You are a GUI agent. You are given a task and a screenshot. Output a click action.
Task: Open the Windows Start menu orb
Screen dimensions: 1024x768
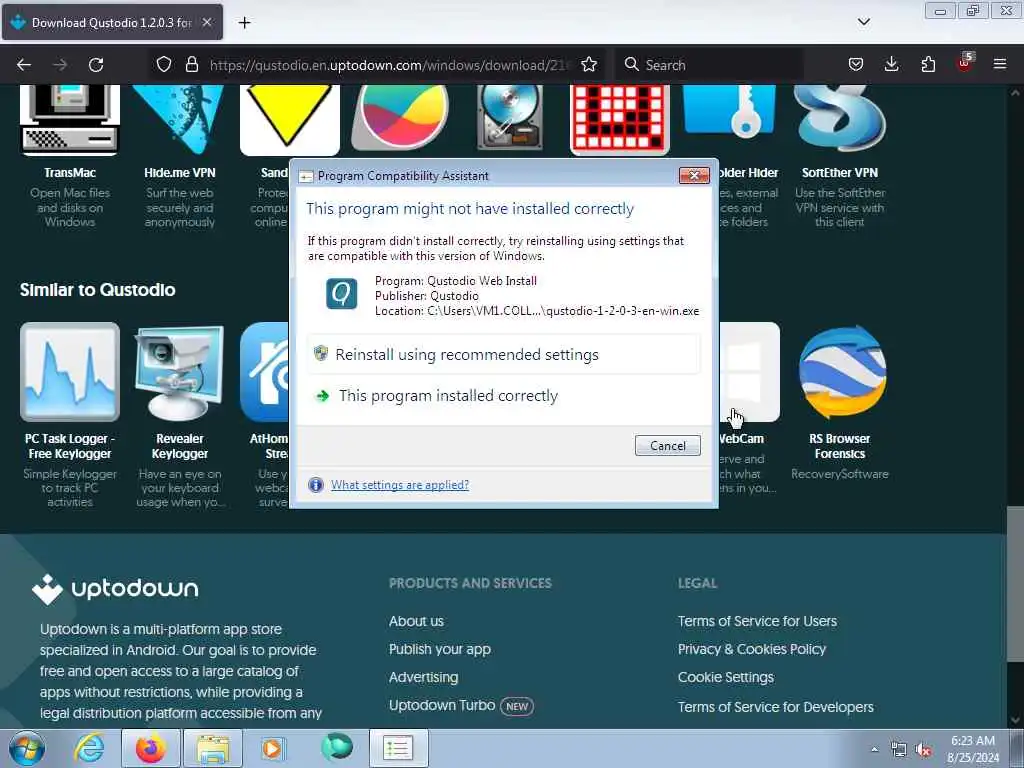pos(27,748)
